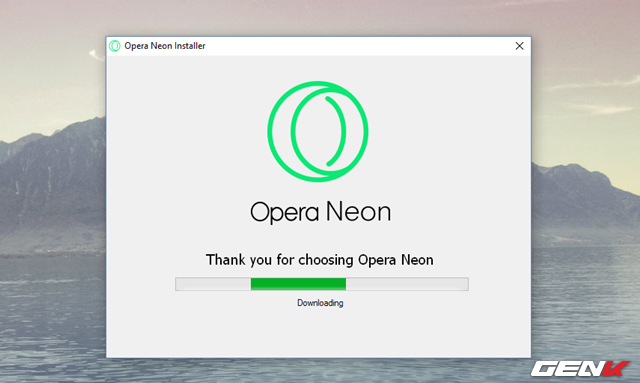Screen dimensions: 640x383
Task: Click the 'Opera Neon Installer' title text
Action: [x=164, y=46]
